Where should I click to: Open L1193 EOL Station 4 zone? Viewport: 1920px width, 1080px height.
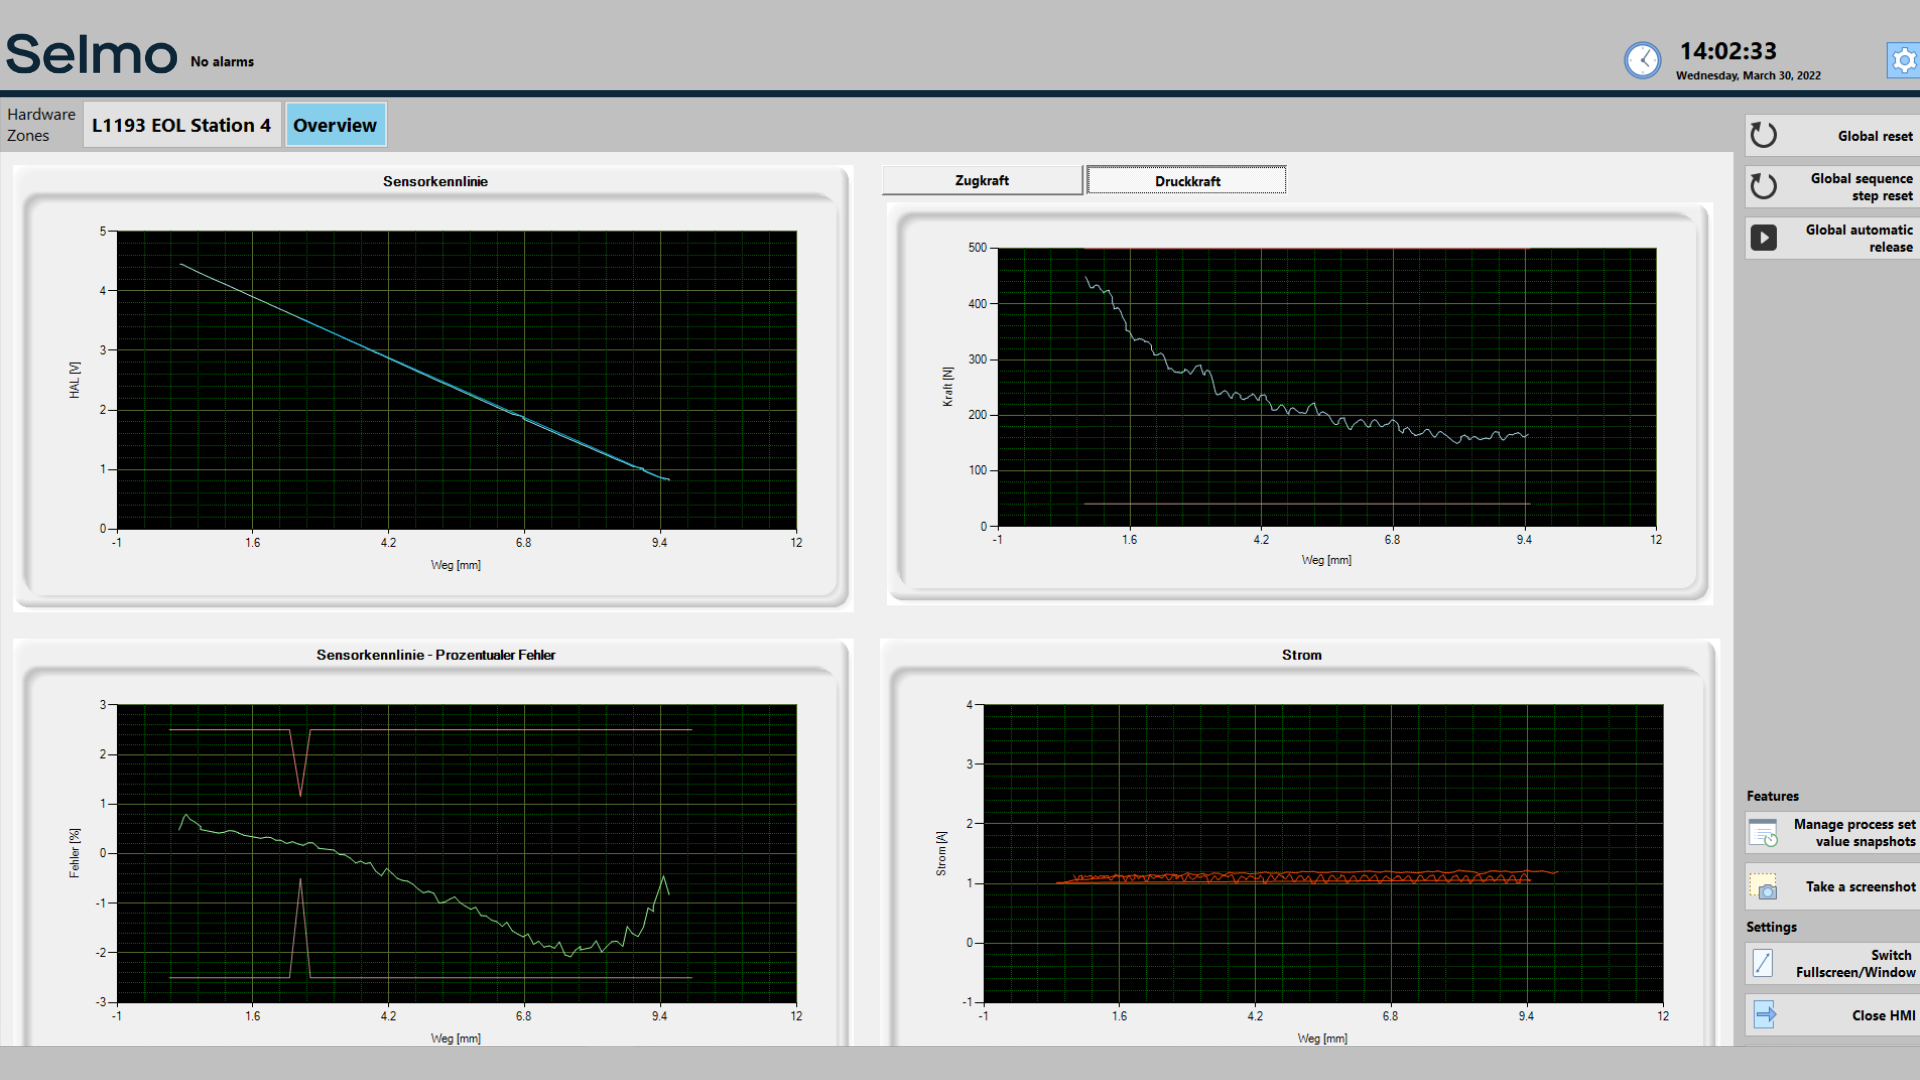point(181,125)
